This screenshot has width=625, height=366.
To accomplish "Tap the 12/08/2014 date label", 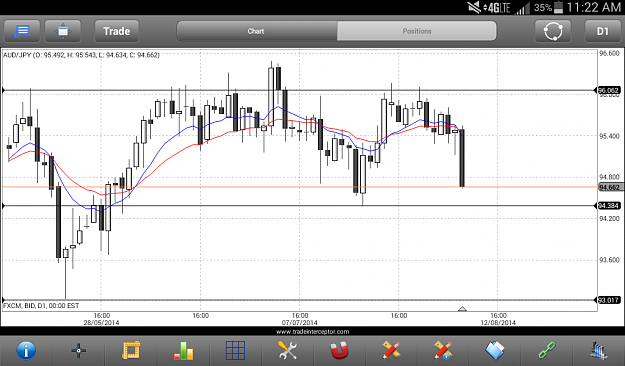I will 498,323.
